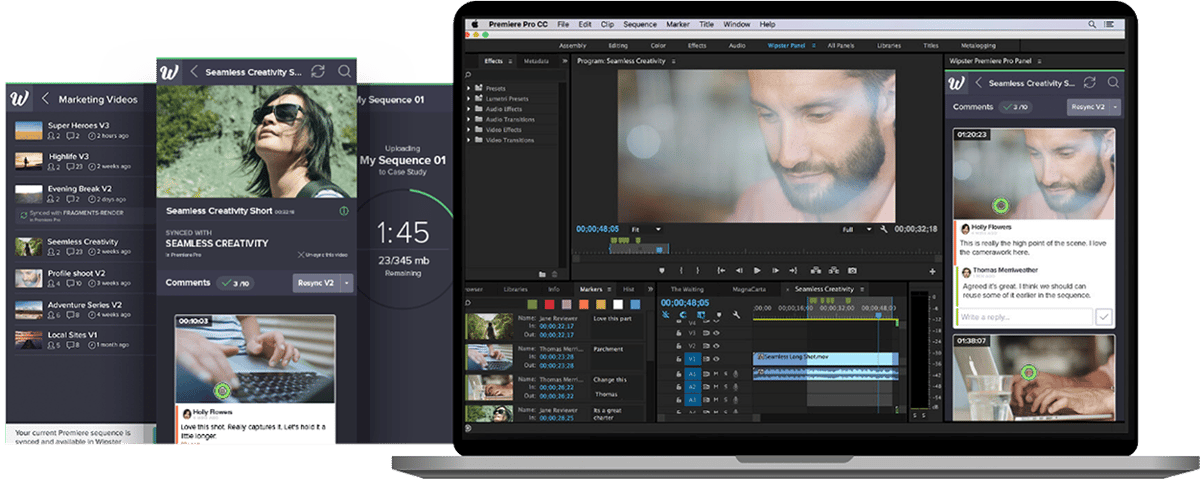Expand the Video Transitions folder
The width and height of the screenshot is (1200, 479).
click(469, 139)
